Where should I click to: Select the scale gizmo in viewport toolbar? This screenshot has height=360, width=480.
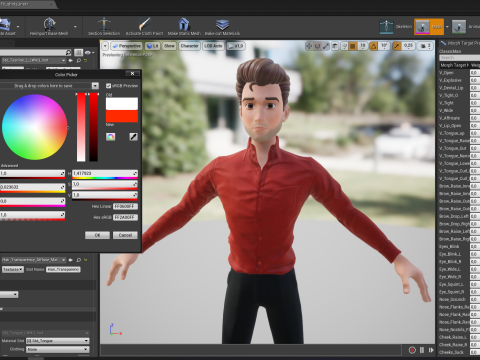point(326,46)
